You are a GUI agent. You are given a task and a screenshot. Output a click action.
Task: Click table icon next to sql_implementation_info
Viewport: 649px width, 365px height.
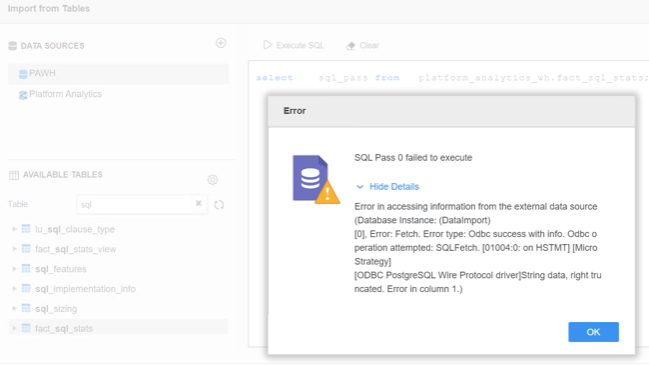tap(26, 288)
